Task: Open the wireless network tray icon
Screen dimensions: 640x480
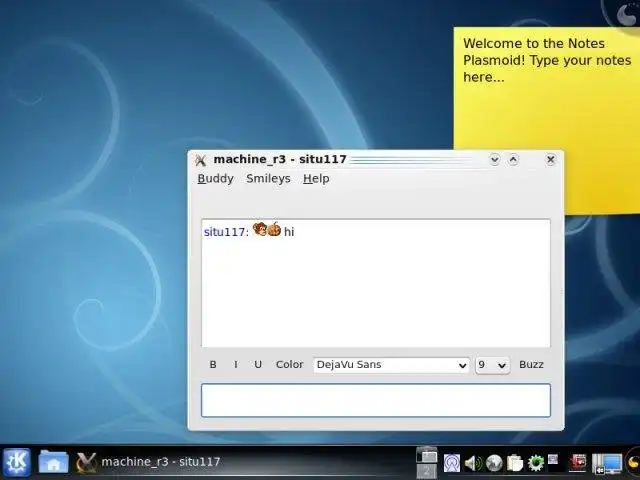Action: coord(452,463)
